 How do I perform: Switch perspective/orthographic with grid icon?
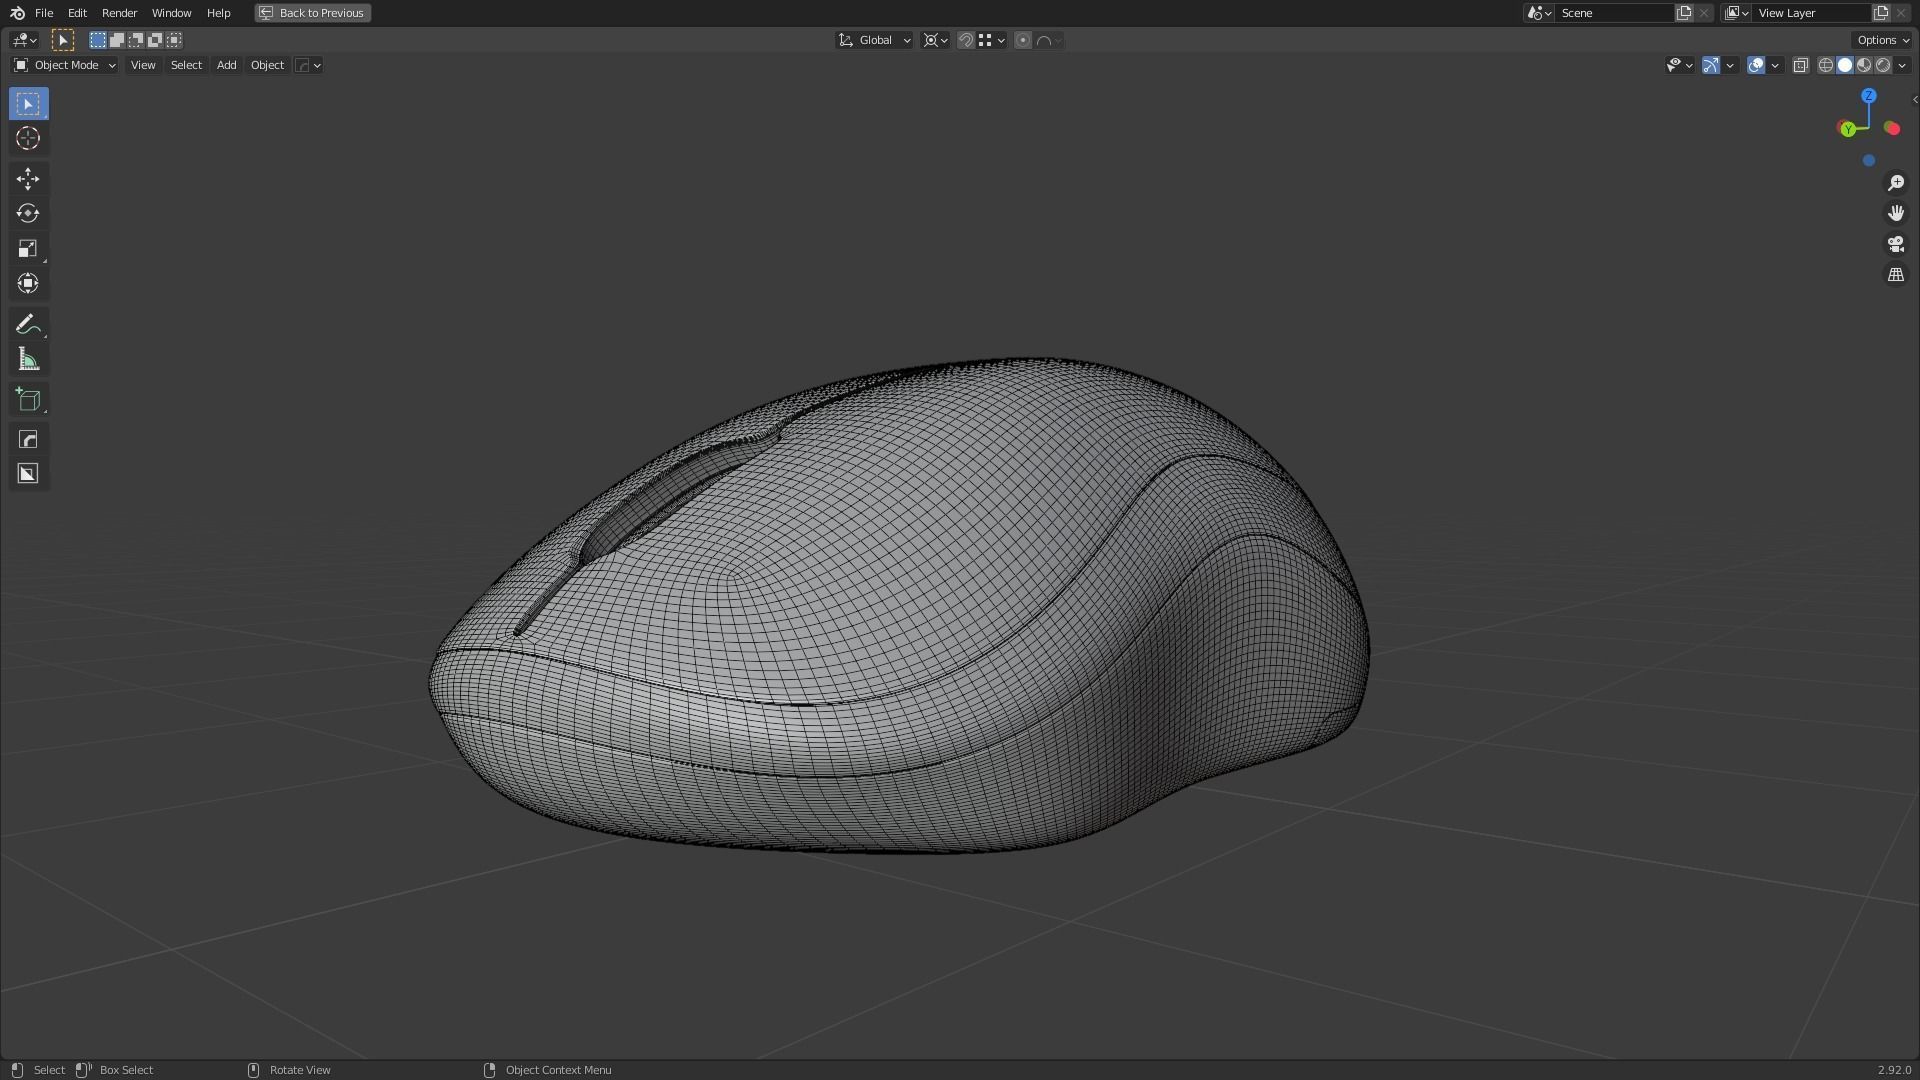[x=1895, y=274]
